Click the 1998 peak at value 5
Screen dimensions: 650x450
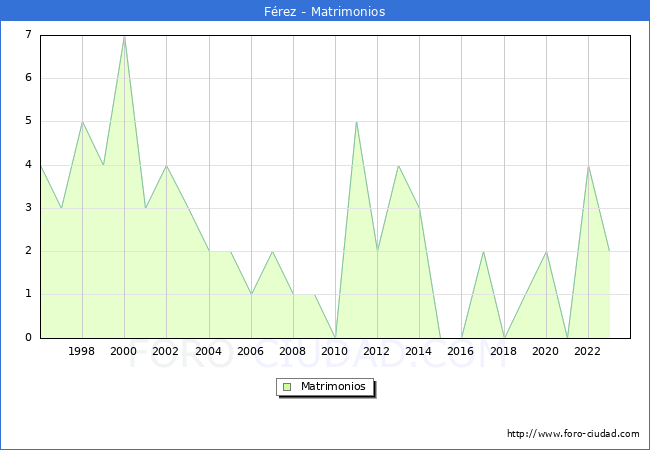tap(82, 122)
